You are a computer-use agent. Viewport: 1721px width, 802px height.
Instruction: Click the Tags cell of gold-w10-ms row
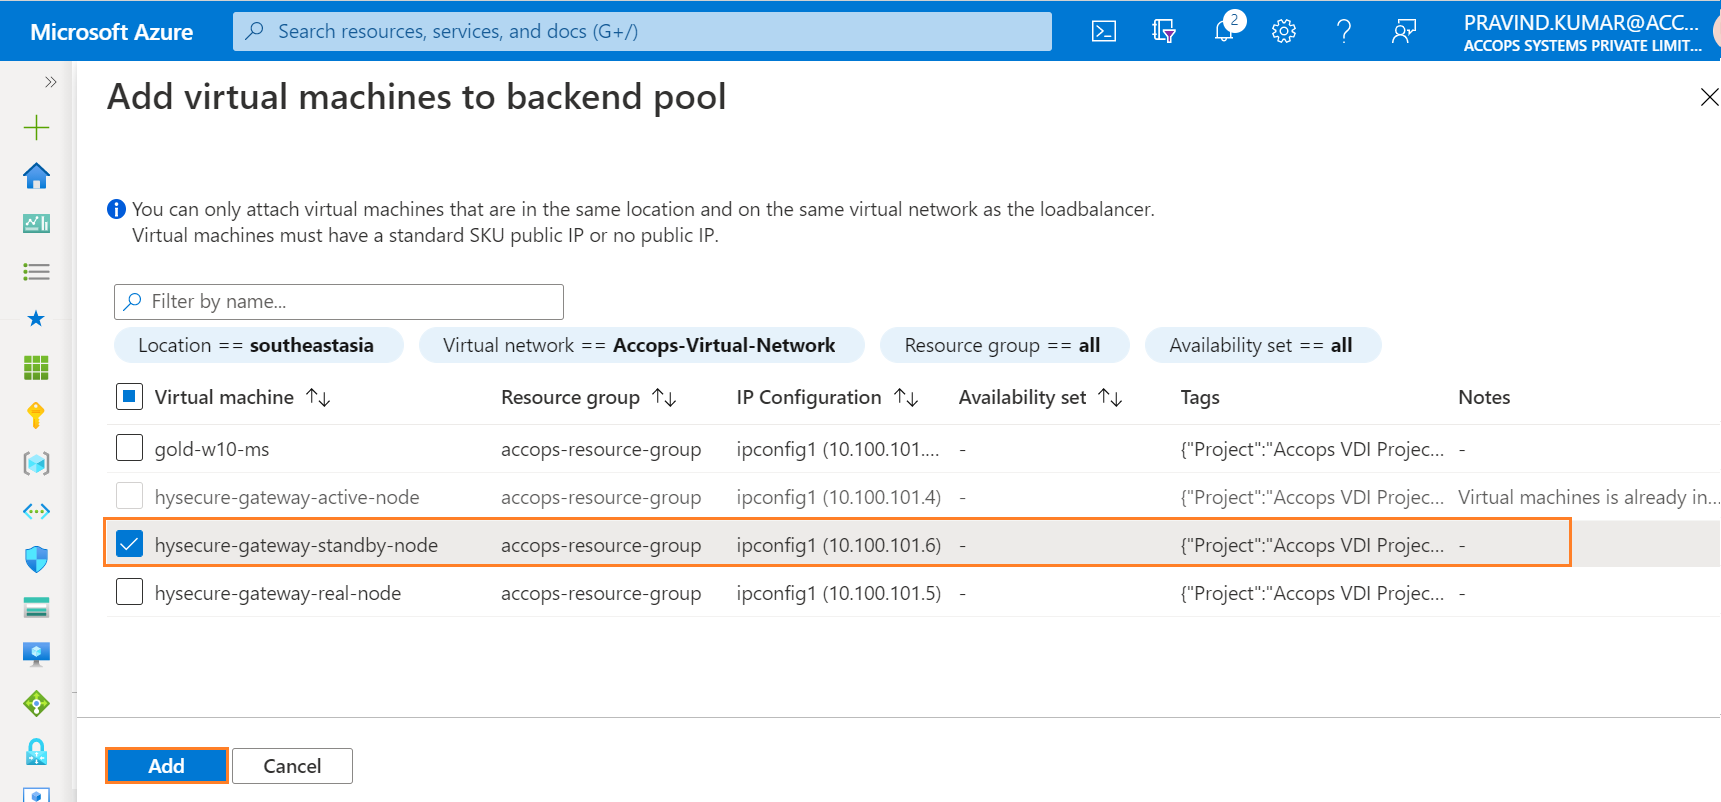[x=1312, y=449]
